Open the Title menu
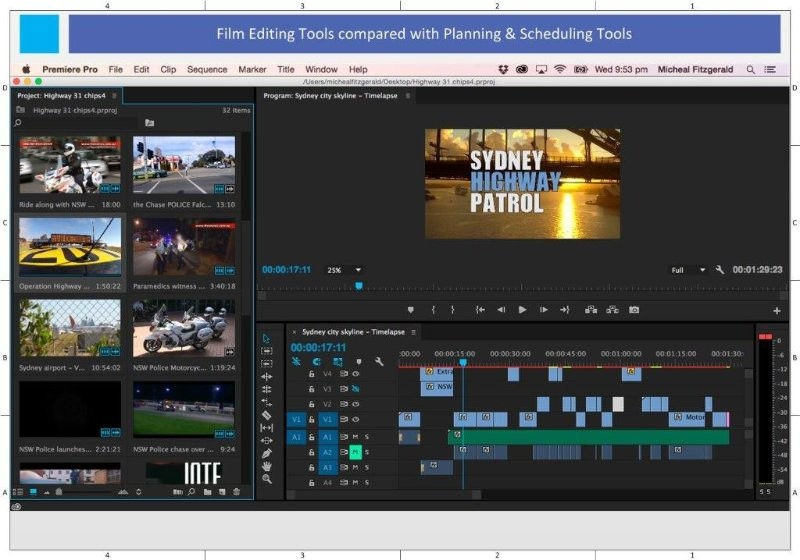The width and height of the screenshot is (800, 560). click(x=286, y=69)
